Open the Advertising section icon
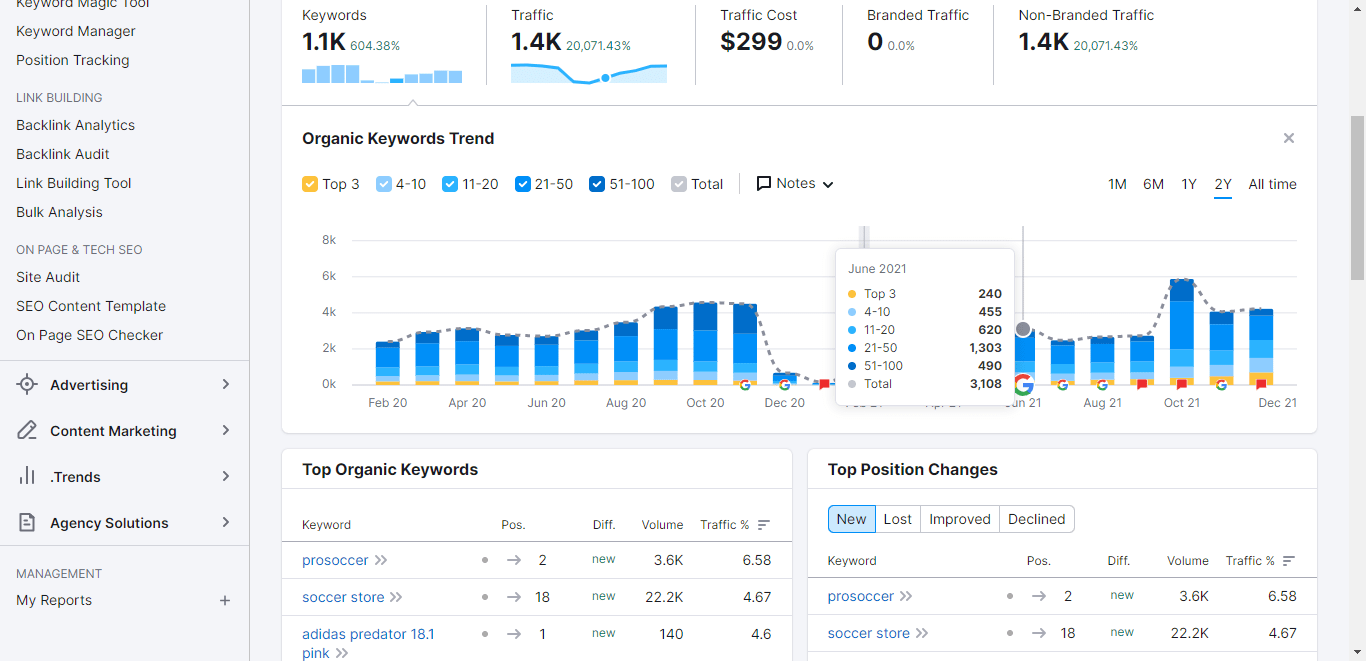The width and height of the screenshot is (1366, 661). coord(27,384)
